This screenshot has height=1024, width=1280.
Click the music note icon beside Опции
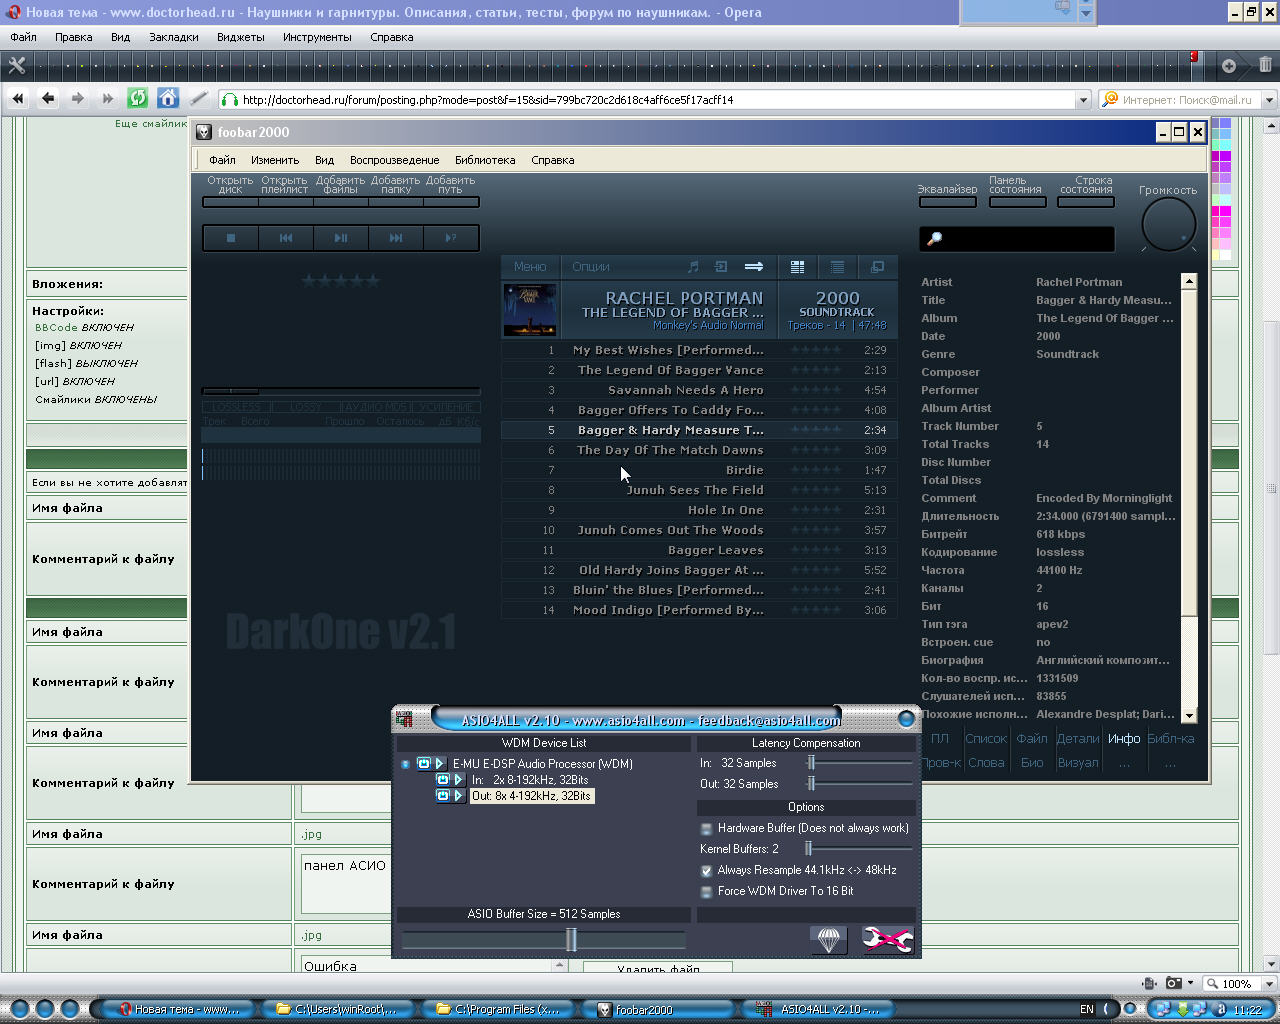pyautogui.click(x=693, y=267)
